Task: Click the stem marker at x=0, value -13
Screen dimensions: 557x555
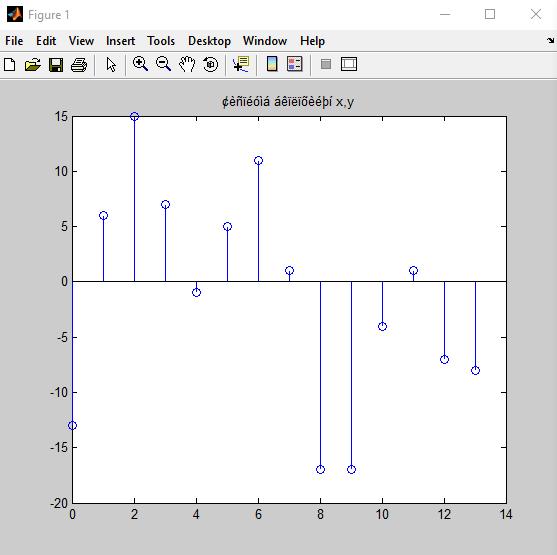Action: point(72,425)
